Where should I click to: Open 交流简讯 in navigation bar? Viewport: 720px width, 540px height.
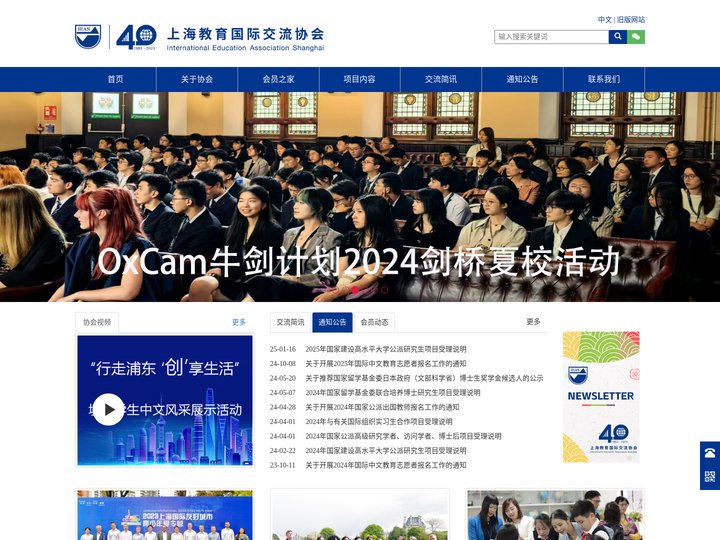click(x=441, y=79)
